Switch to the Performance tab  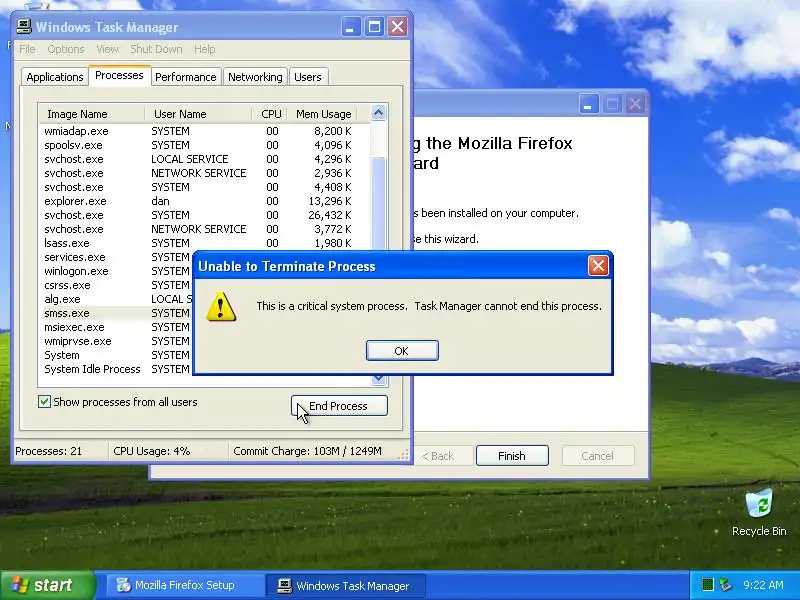(x=186, y=77)
